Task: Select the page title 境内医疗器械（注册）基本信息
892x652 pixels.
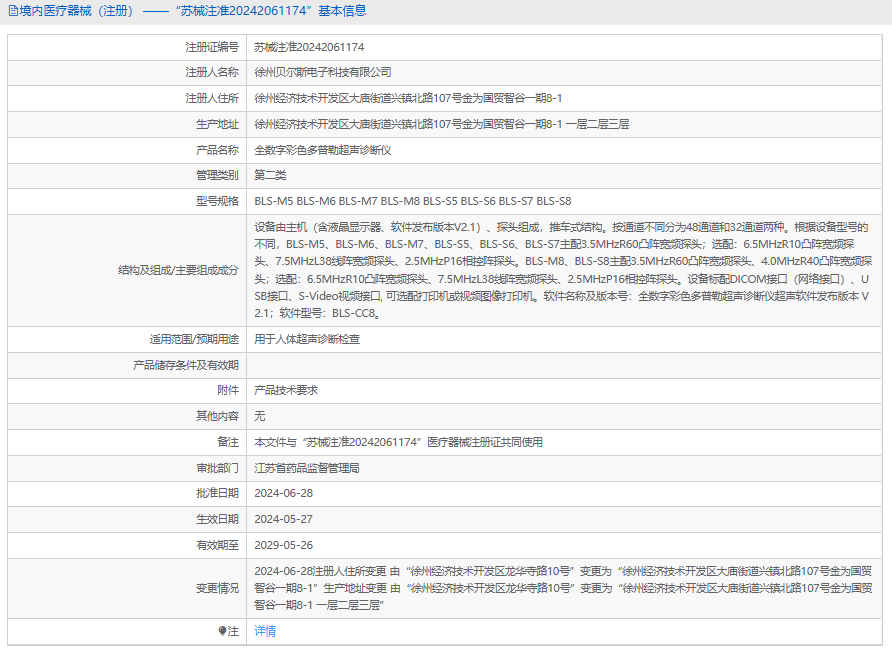Action: 192,11
